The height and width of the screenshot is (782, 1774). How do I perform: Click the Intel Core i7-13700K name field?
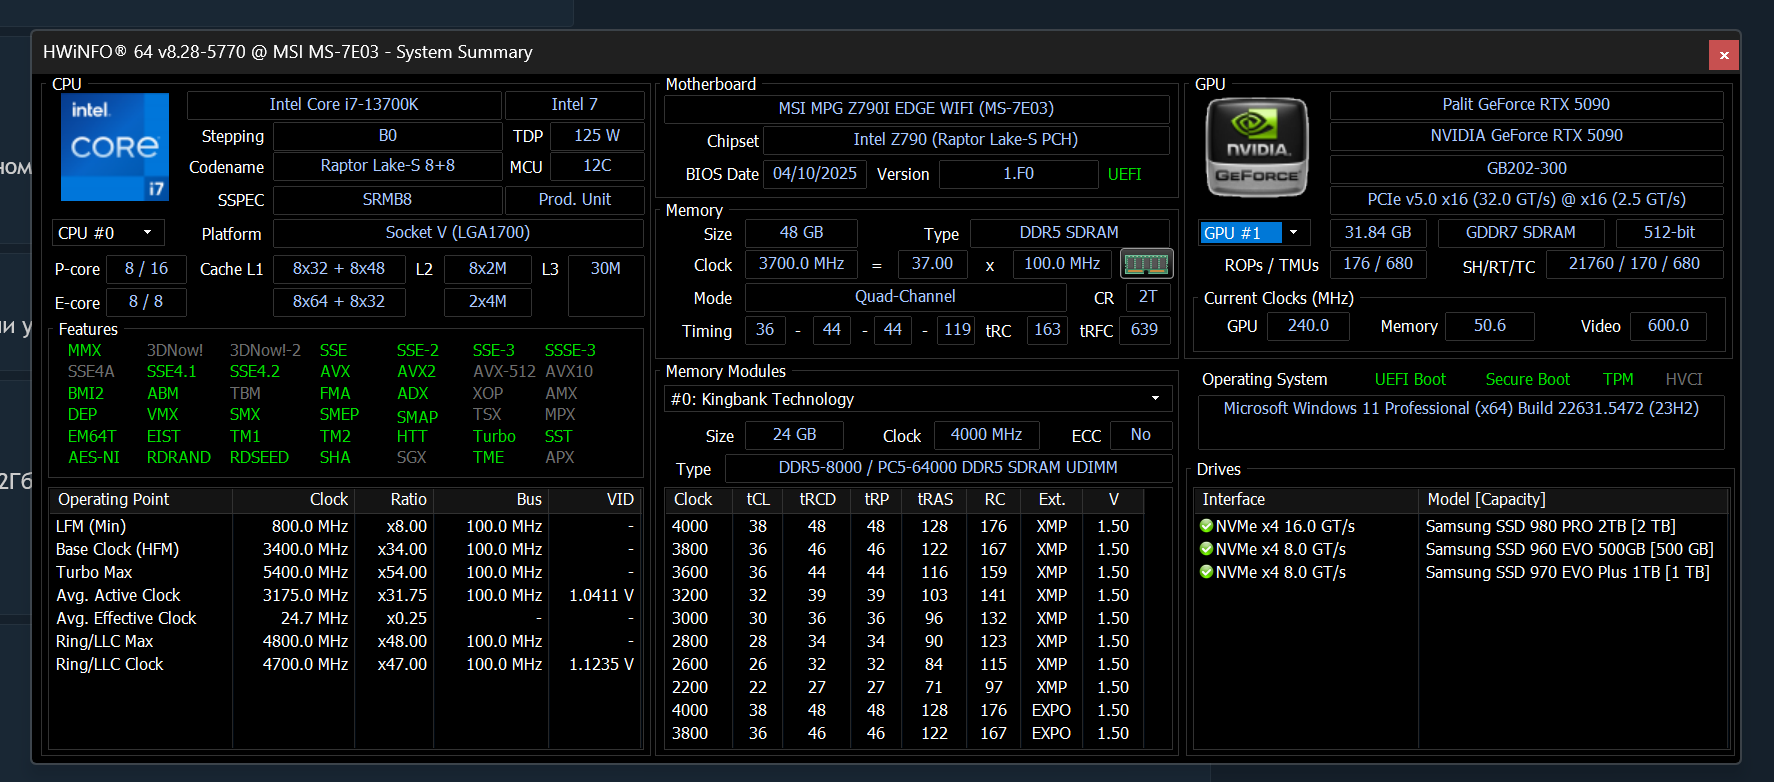coord(344,105)
